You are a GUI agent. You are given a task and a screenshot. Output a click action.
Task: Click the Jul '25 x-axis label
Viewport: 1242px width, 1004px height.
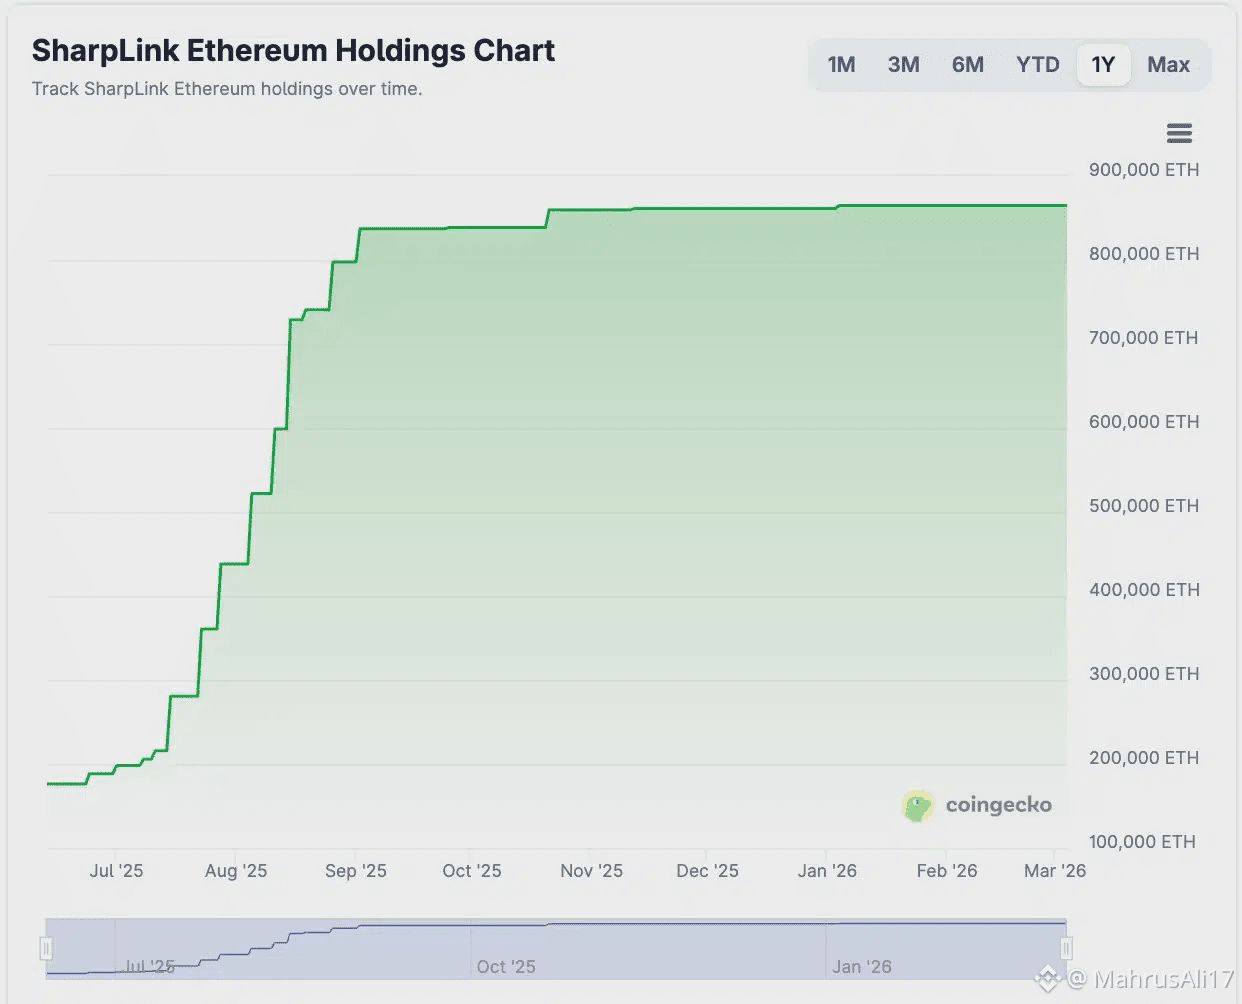[115, 870]
